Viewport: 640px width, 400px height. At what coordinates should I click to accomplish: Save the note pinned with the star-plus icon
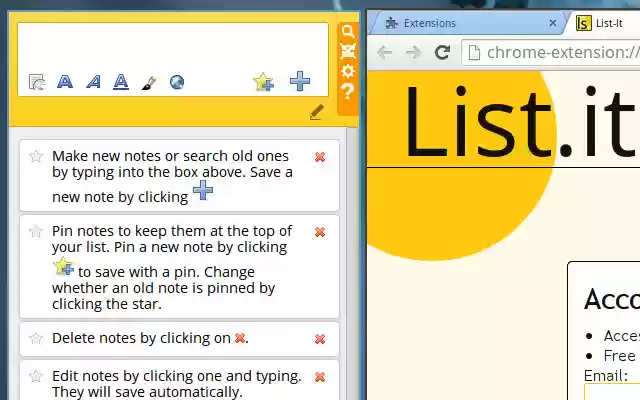263,82
